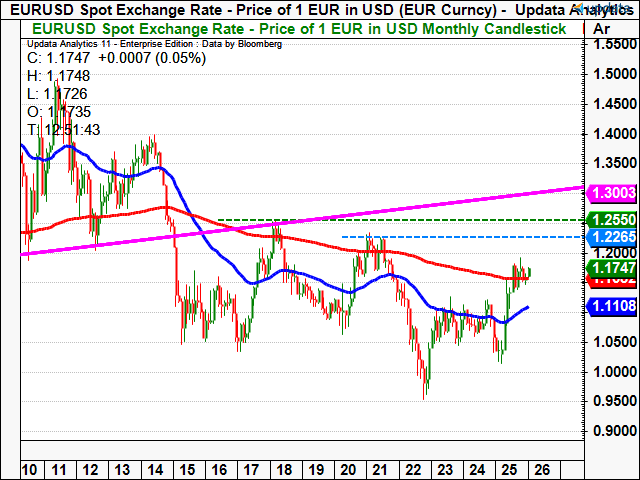640x480 pixels.
Task: Click the high price H: 1.1748 readout
Action: click(x=63, y=76)
